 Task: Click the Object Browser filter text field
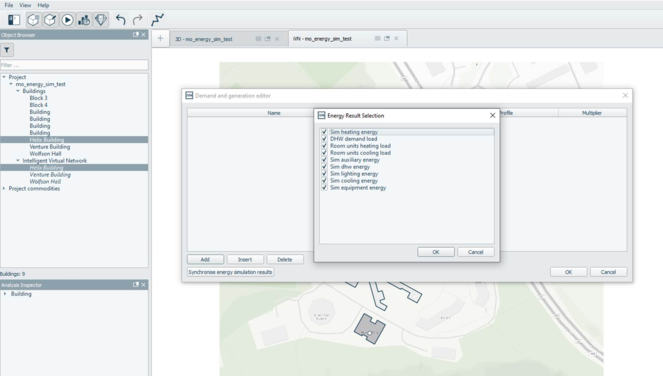tap(74, 65)
